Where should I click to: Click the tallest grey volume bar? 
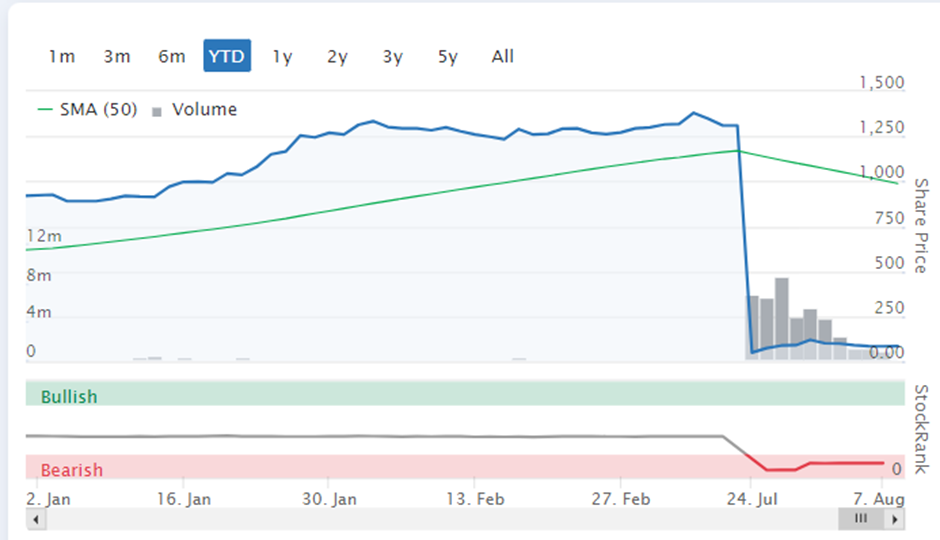coord(782,318)
